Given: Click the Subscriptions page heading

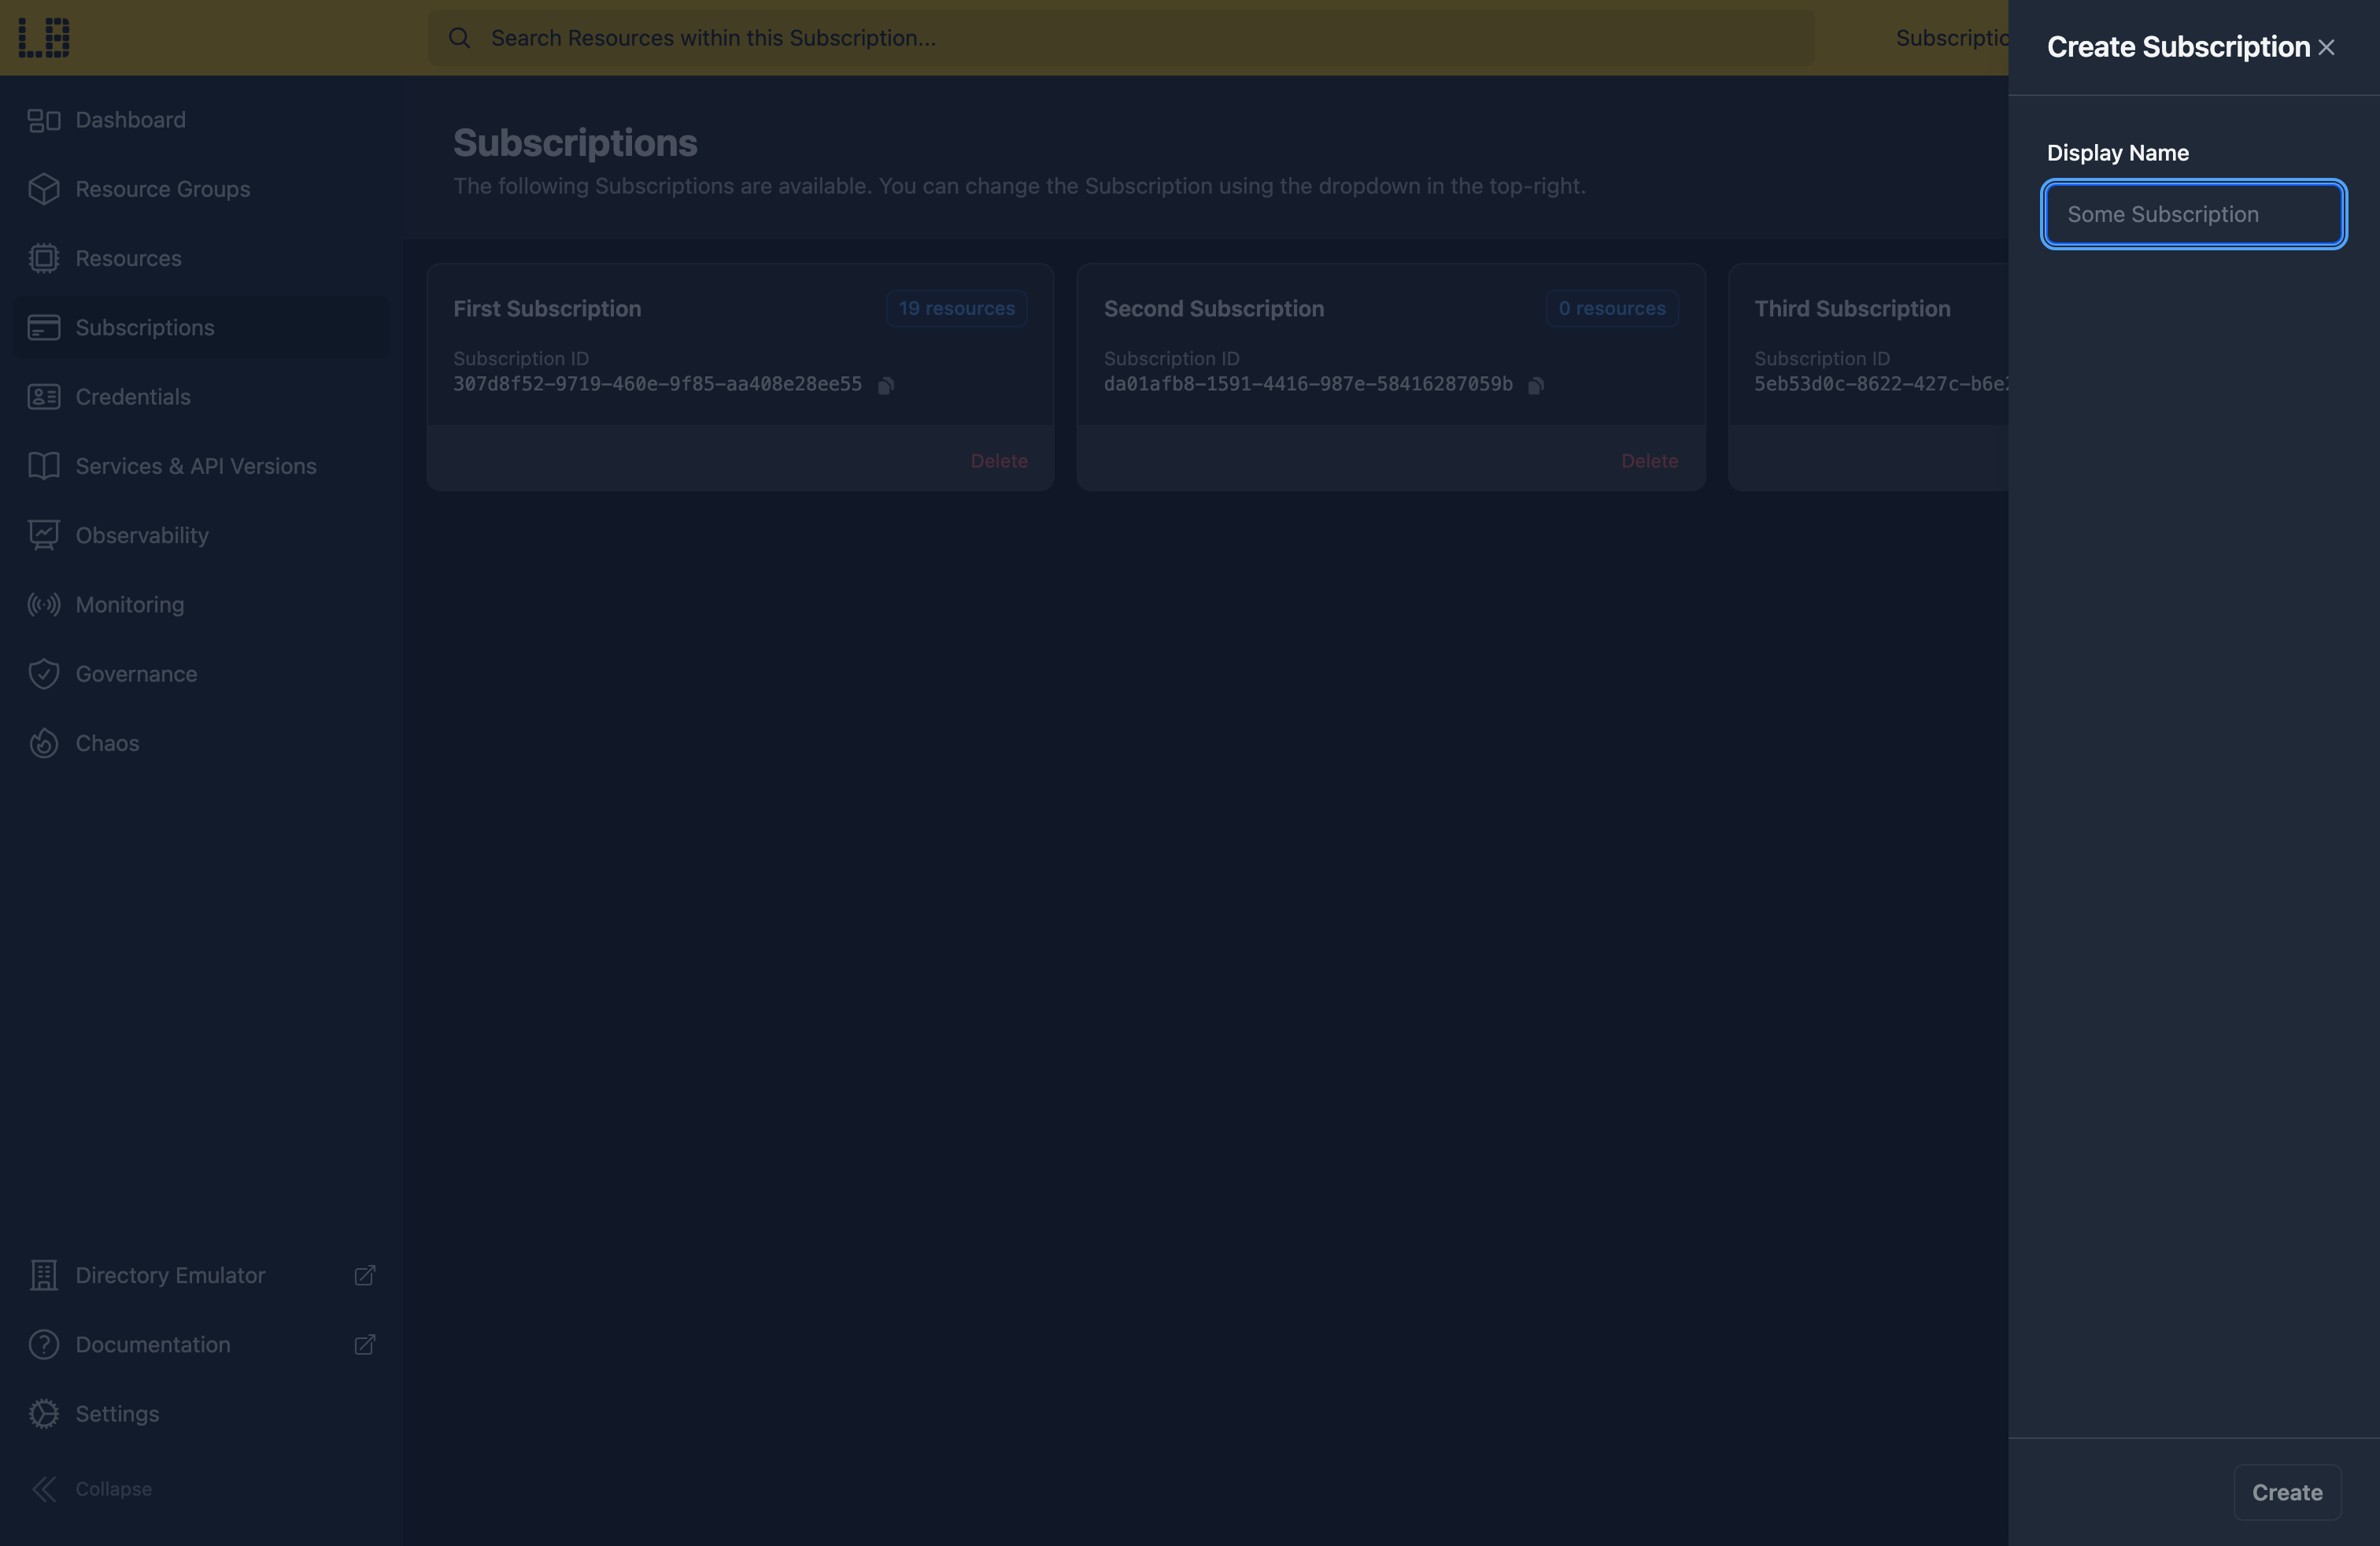Looking at the screenshot, I should (575, 143).
